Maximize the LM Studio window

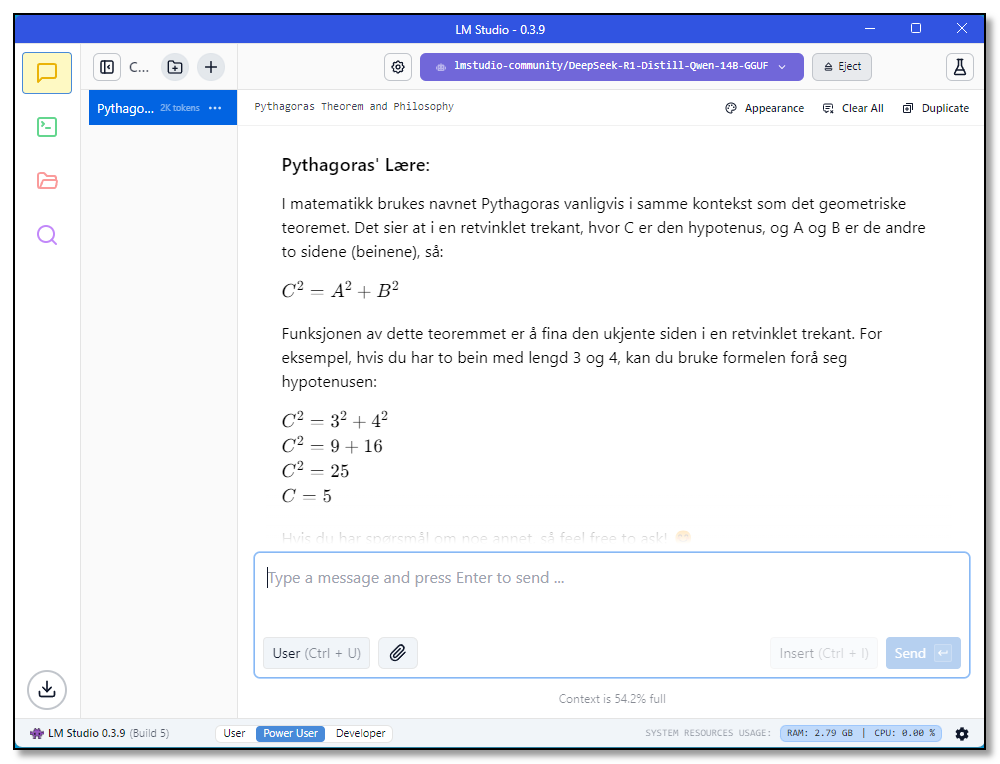916,29
